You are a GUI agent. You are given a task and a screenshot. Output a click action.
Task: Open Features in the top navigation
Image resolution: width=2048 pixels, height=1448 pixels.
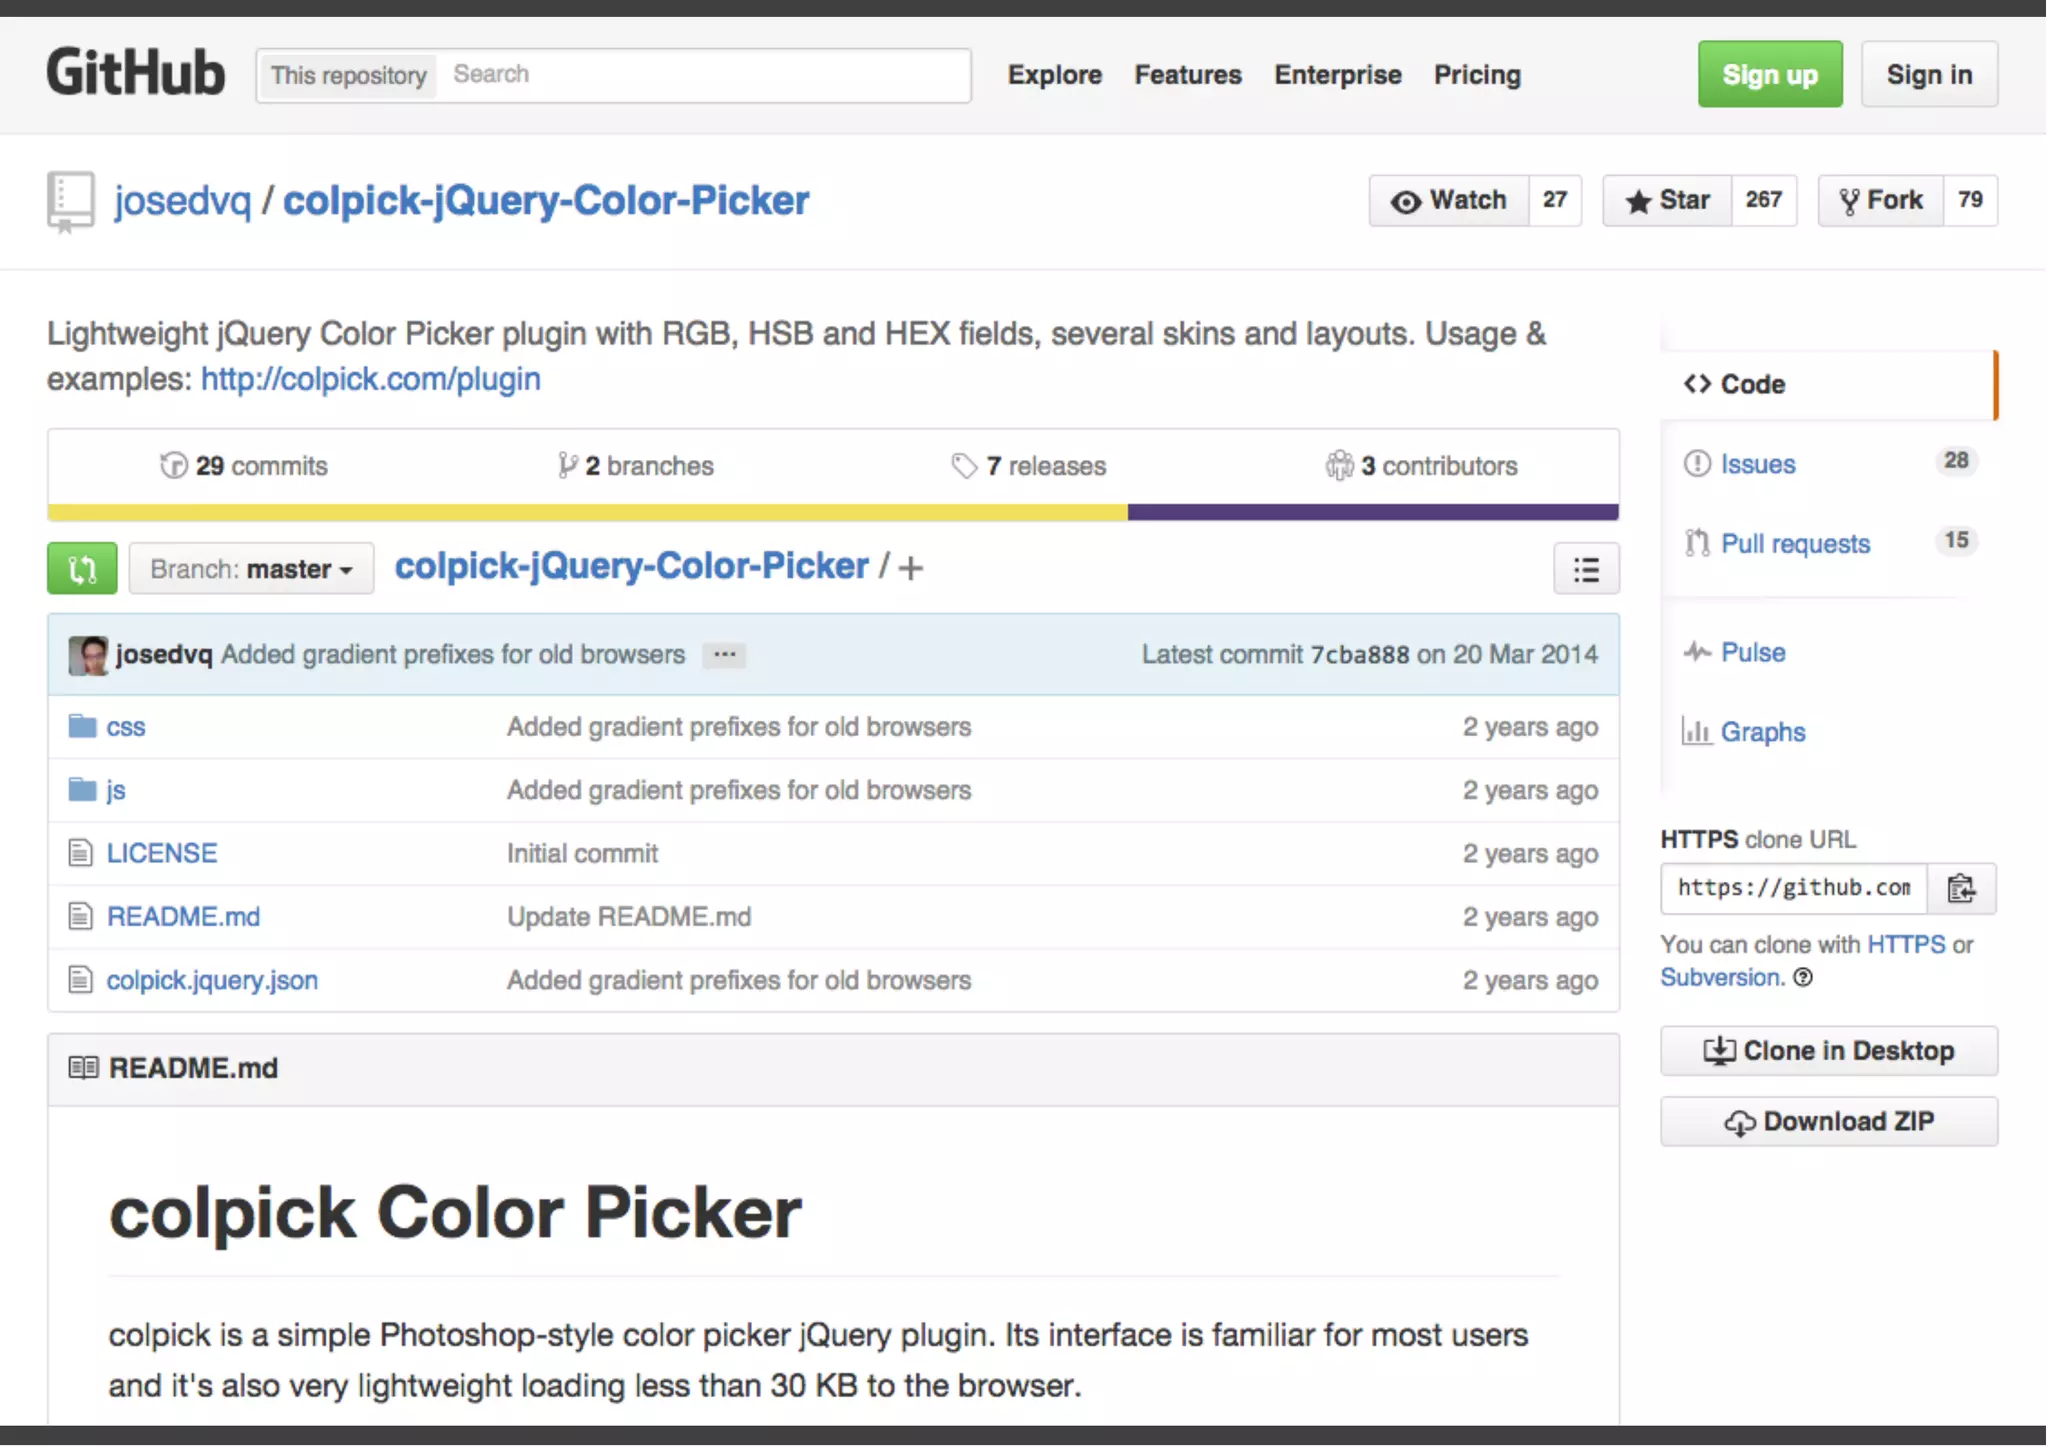(1188, 75)
